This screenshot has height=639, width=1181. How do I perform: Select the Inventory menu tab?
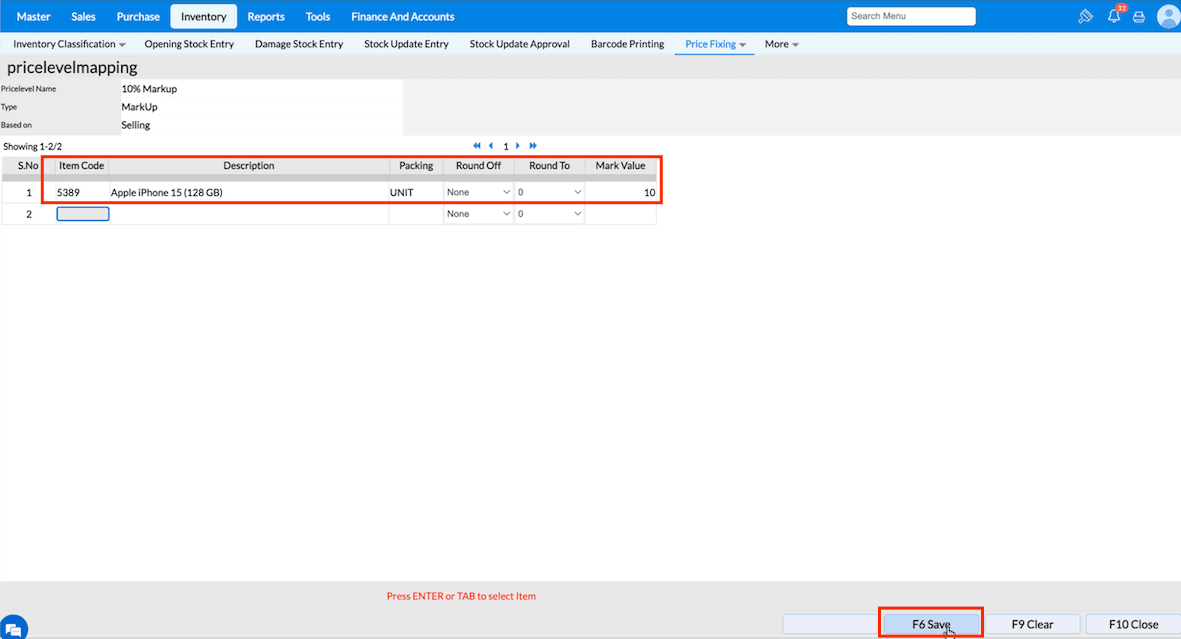(203, 17)
